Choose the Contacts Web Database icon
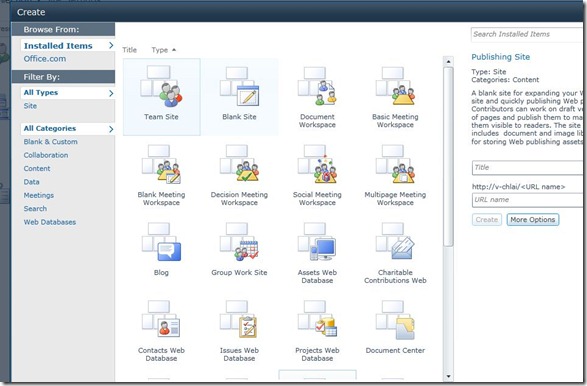 [x=161, y=320]
